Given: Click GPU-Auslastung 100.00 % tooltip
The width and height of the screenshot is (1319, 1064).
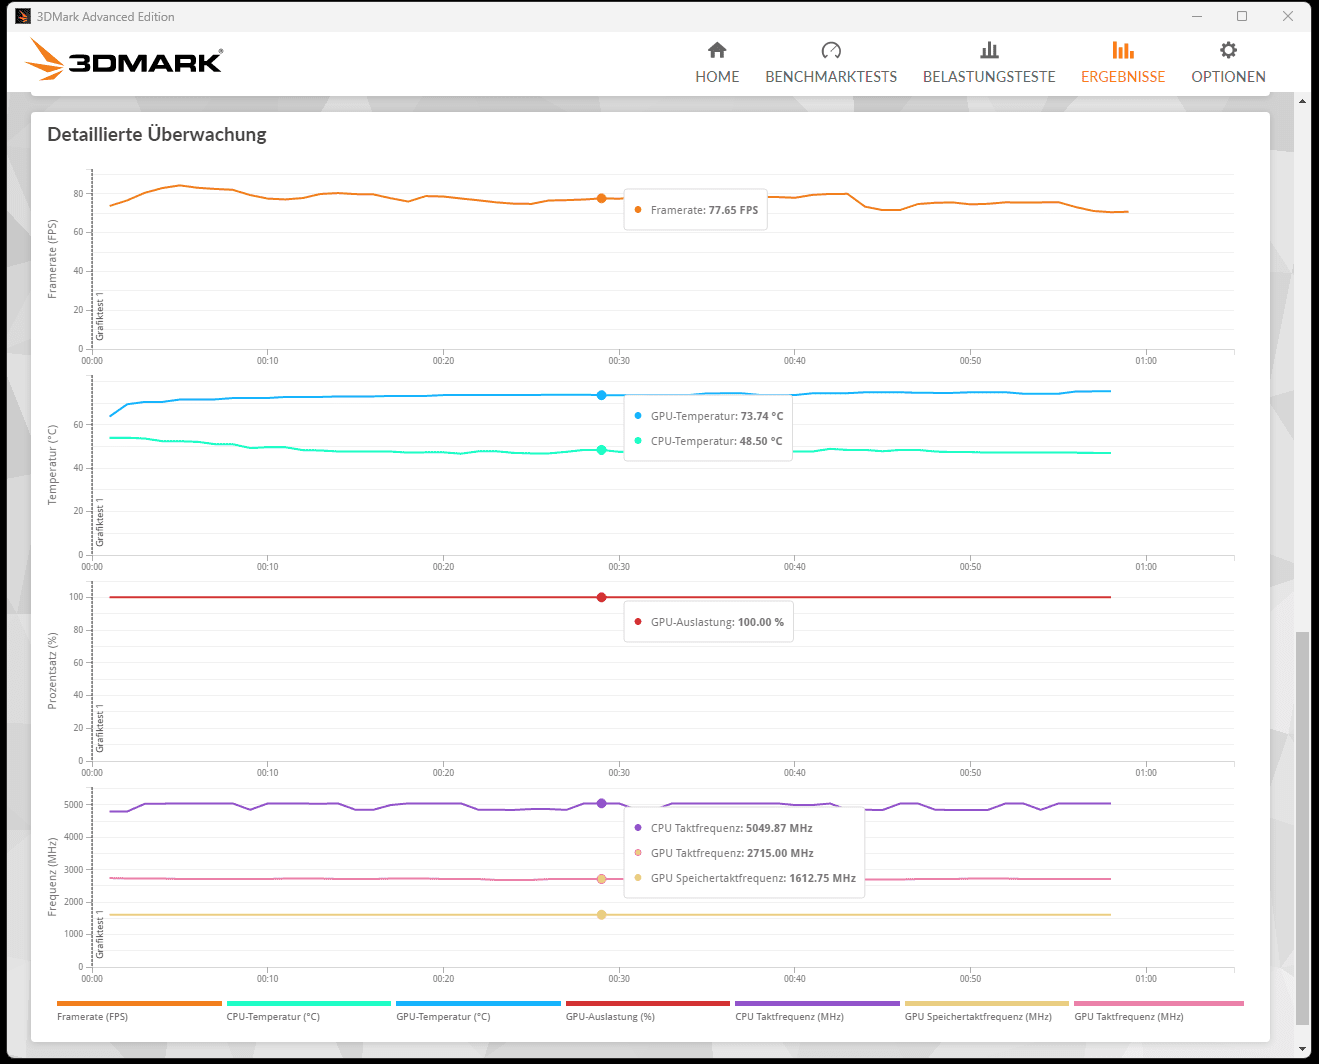Looking at the screenshot, I should coord(709,622).
